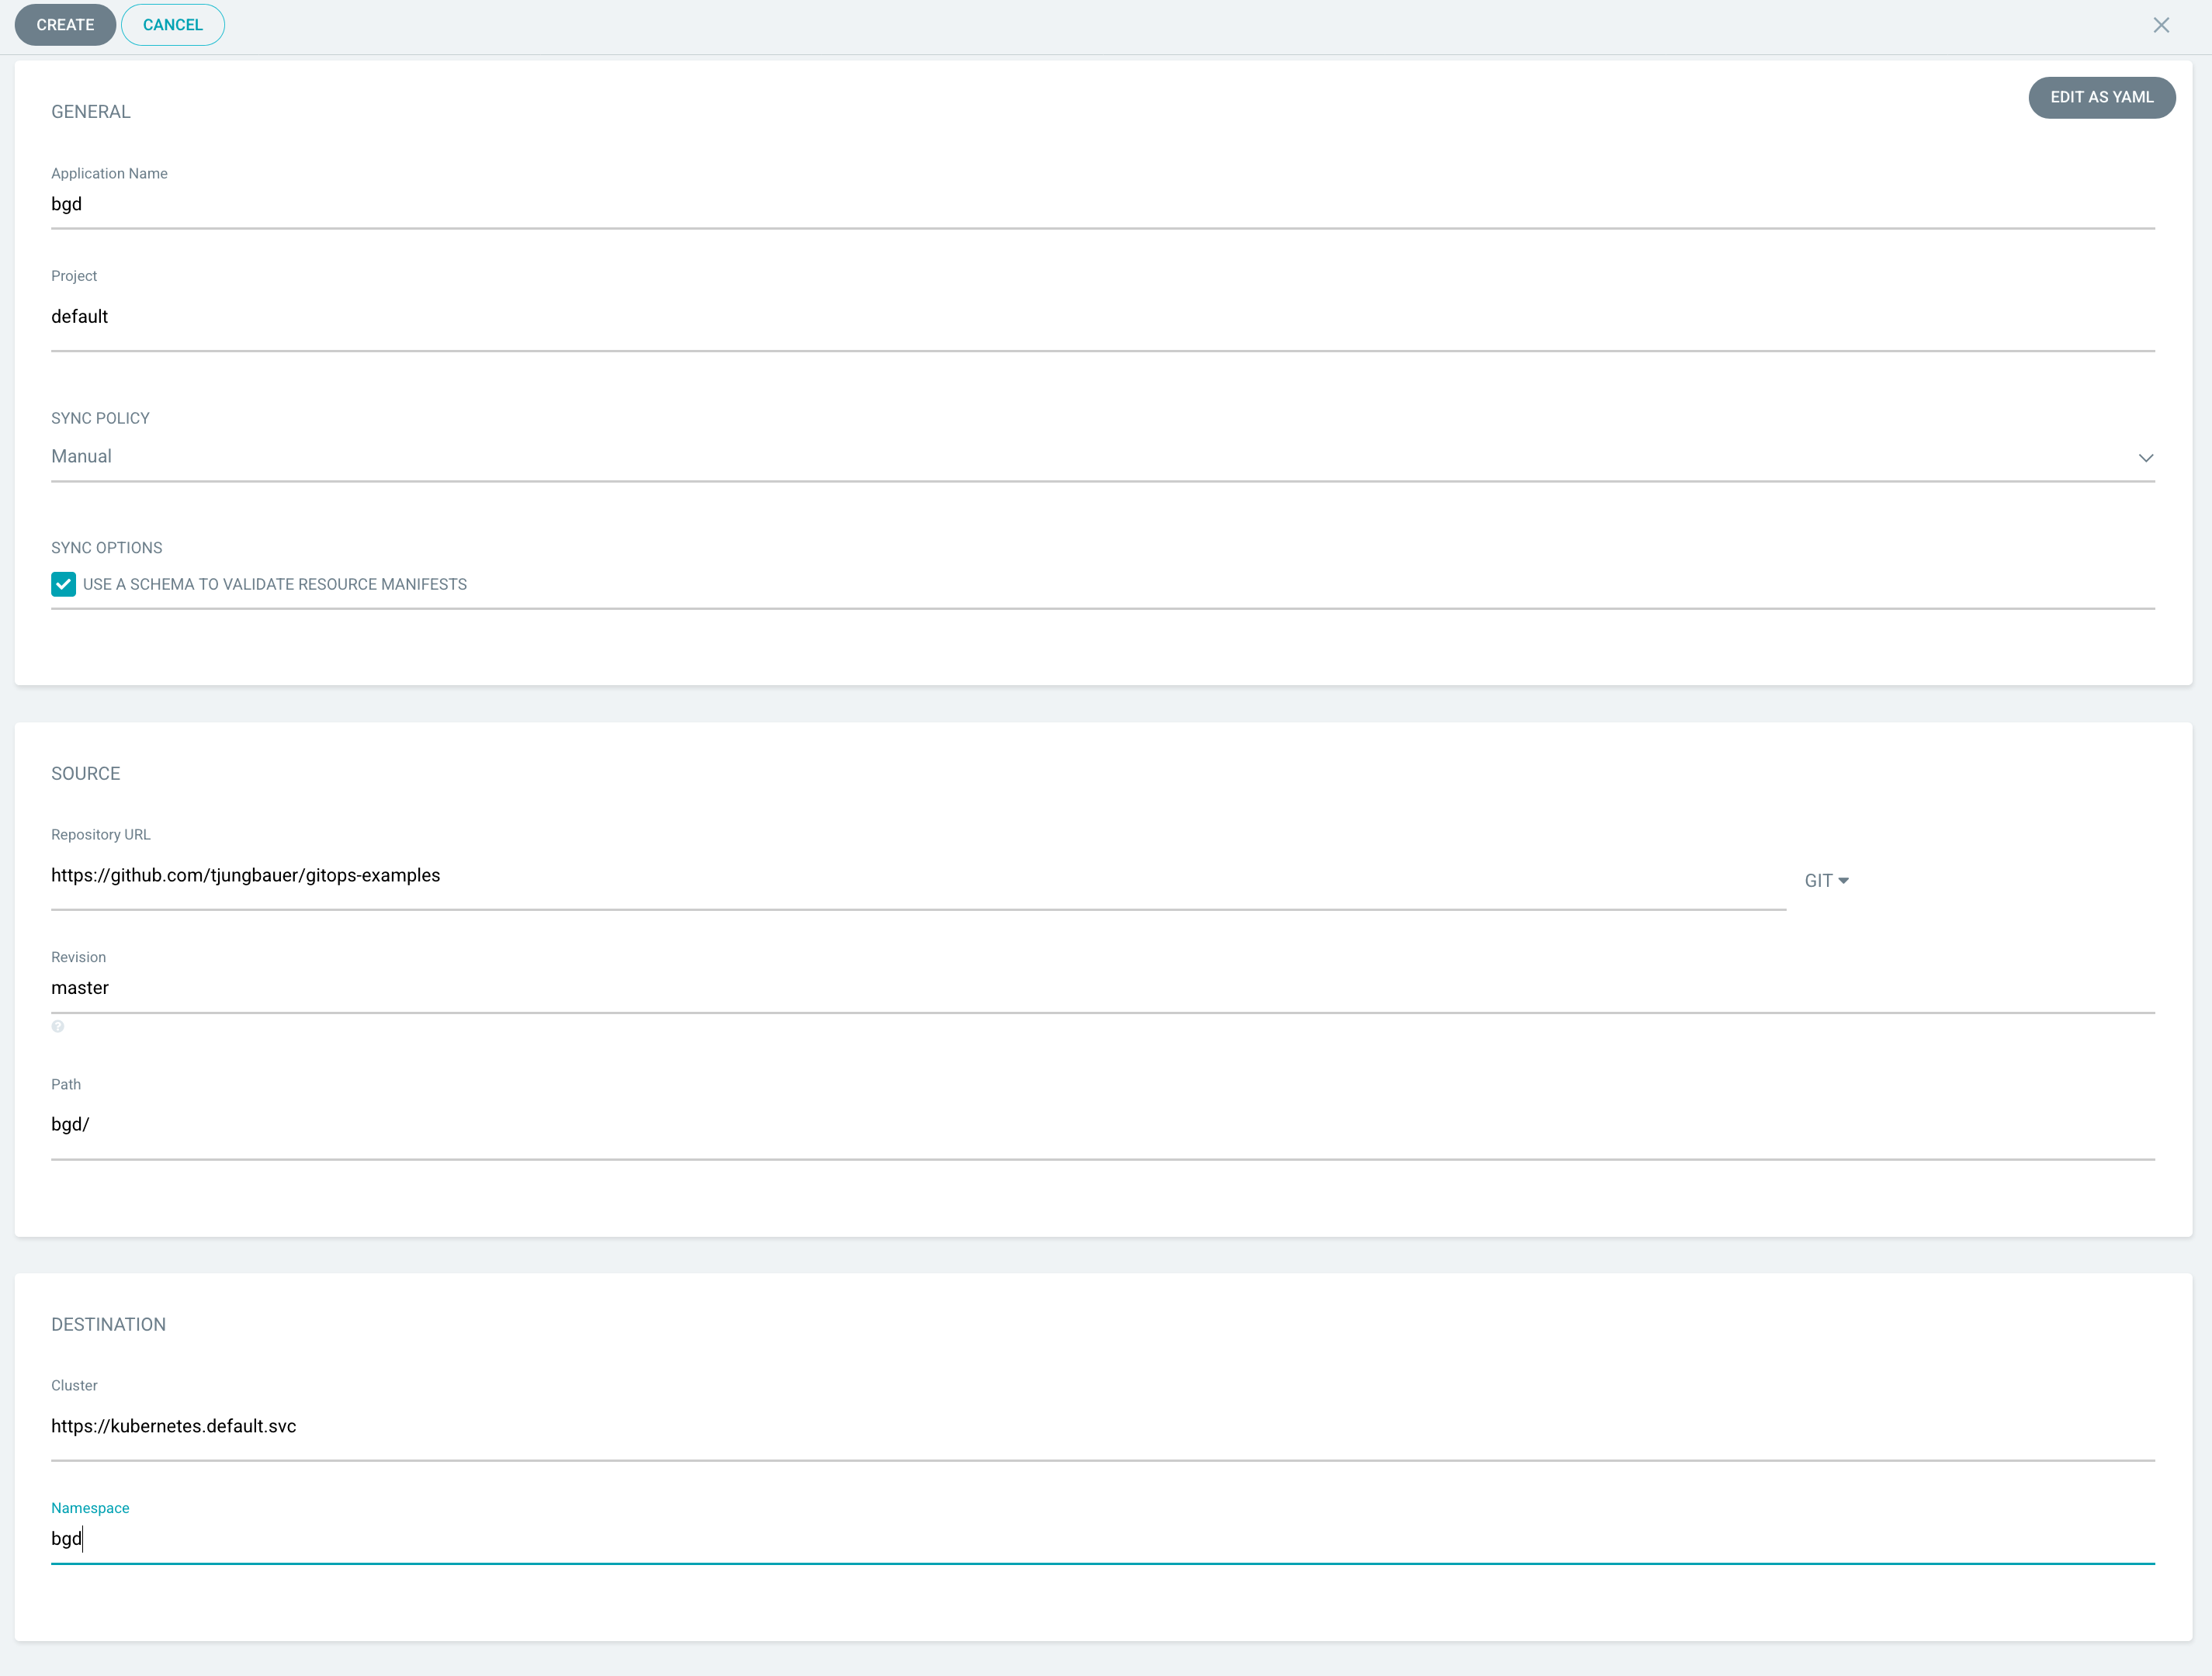
Task: Click the DESTINATION section heading
Action: 108,1324
